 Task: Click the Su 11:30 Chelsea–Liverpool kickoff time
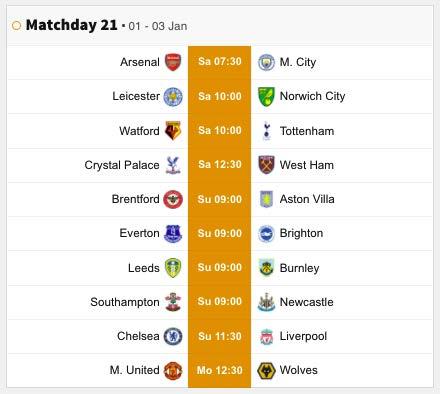click(x=219, y=336)
